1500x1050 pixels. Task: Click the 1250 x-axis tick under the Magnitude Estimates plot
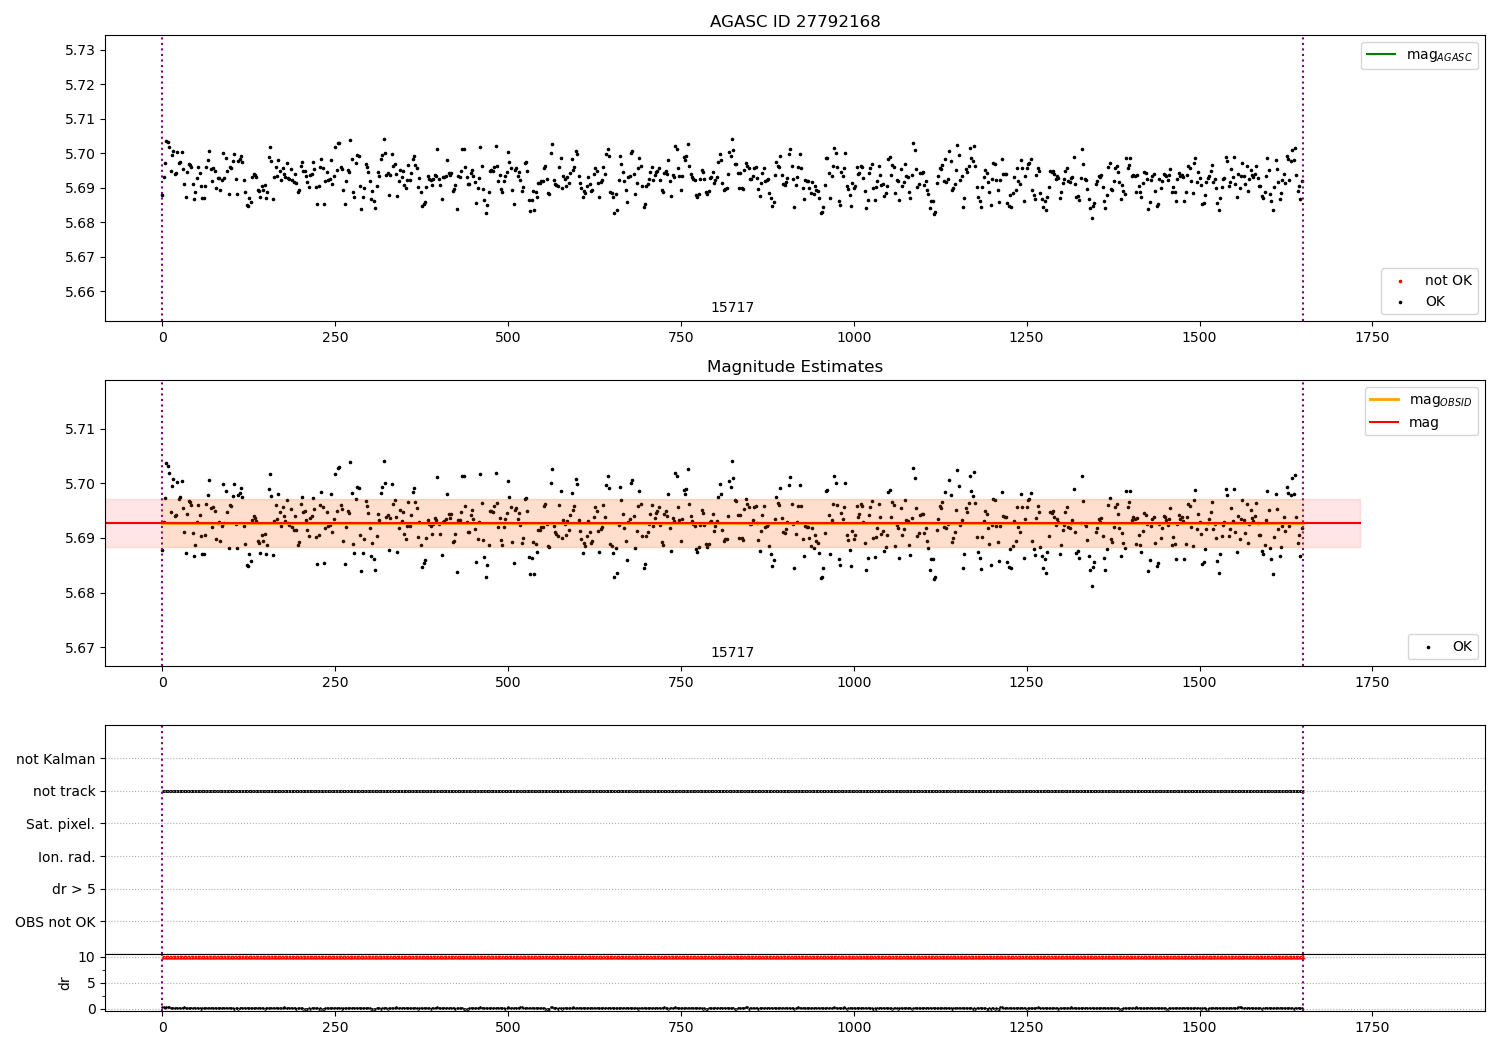tap(1026, 683)
